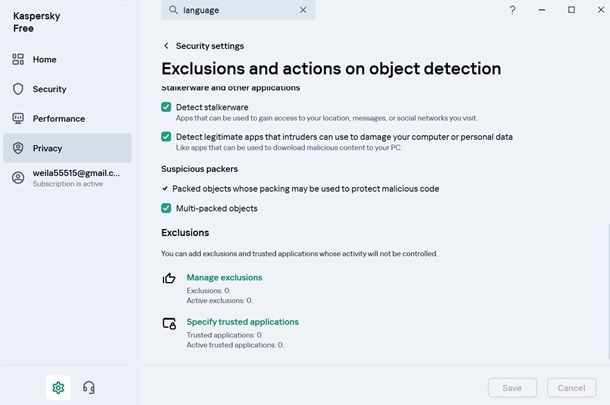Switch to the Security menu item
Screen dimensions: 610x405
[x=49, y=89]
